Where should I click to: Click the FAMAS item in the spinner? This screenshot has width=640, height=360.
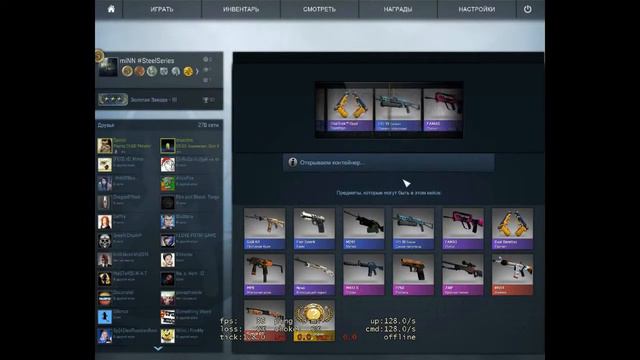point(442,110)
